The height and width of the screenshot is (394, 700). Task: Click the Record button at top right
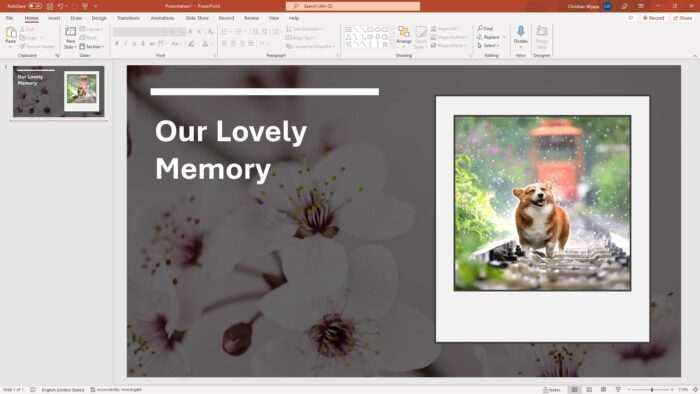654,18
